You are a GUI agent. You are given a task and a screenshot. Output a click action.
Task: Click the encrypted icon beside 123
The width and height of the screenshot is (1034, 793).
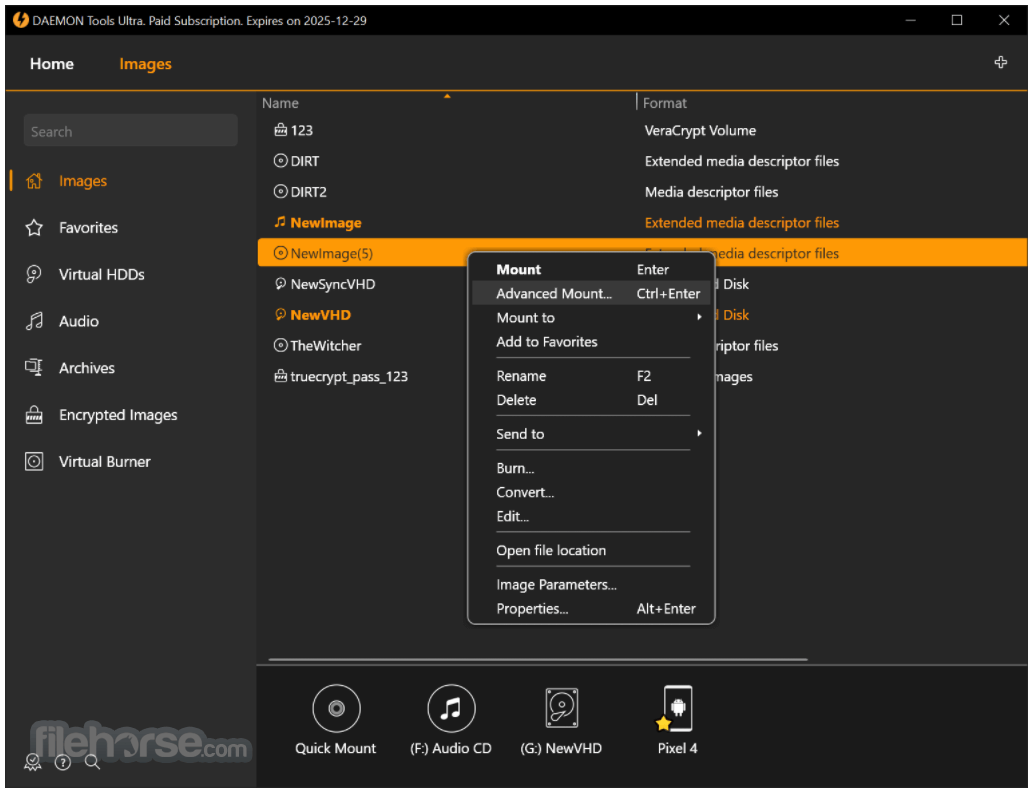280,130
